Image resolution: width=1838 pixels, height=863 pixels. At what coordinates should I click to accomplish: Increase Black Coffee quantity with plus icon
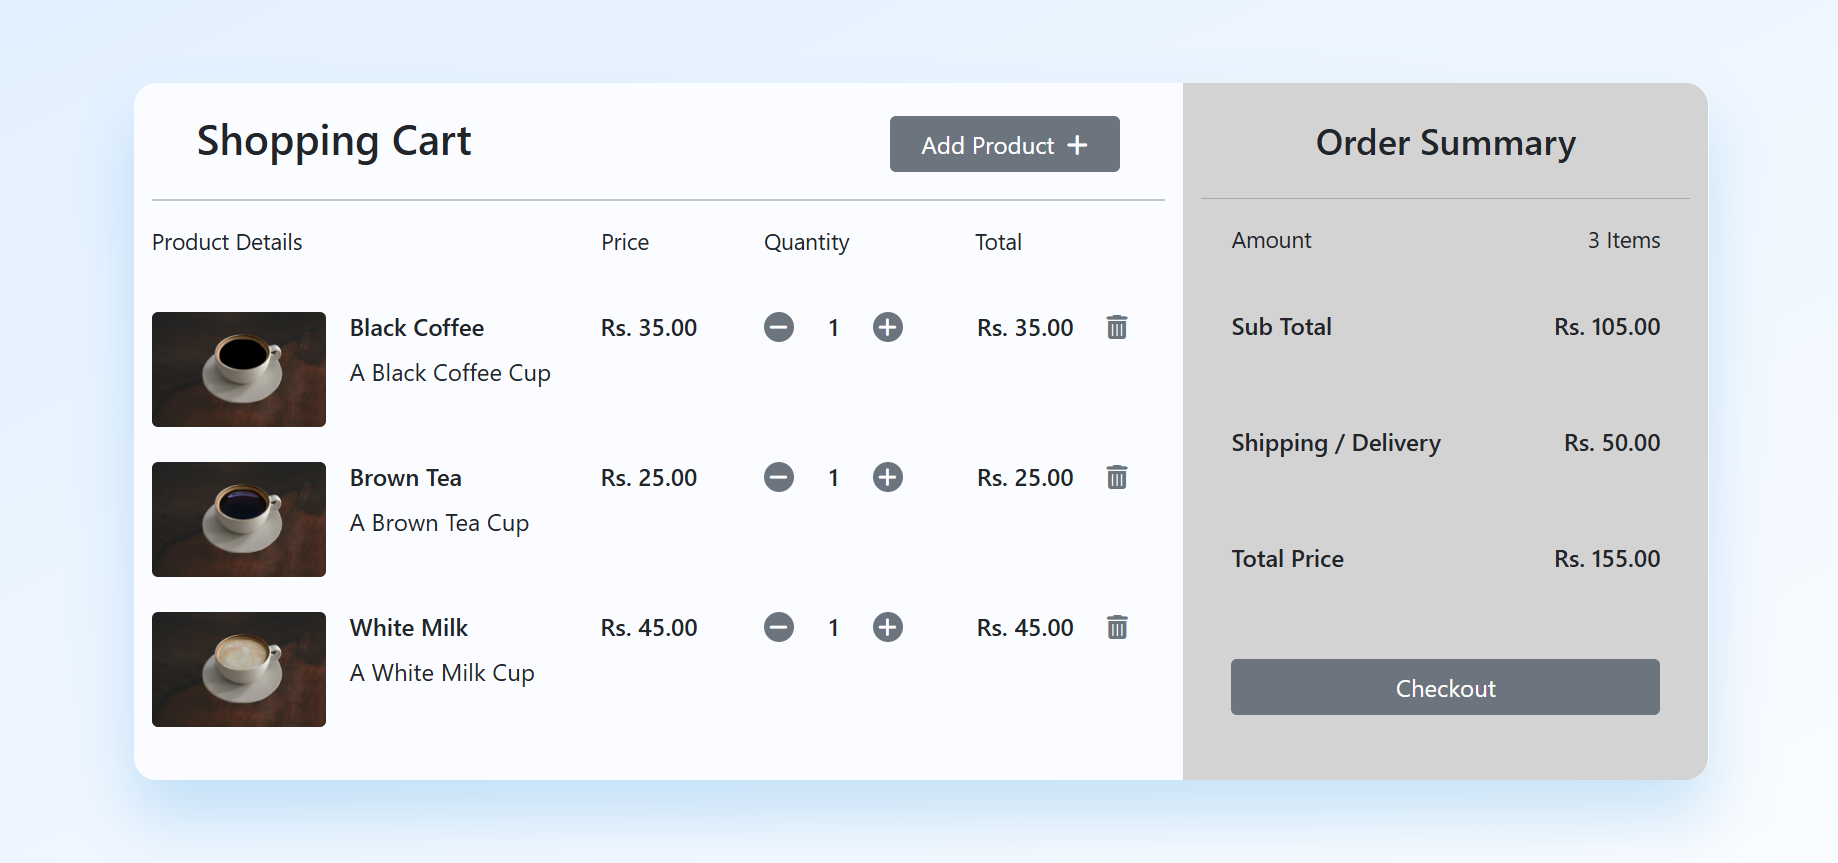coord(888,327)
